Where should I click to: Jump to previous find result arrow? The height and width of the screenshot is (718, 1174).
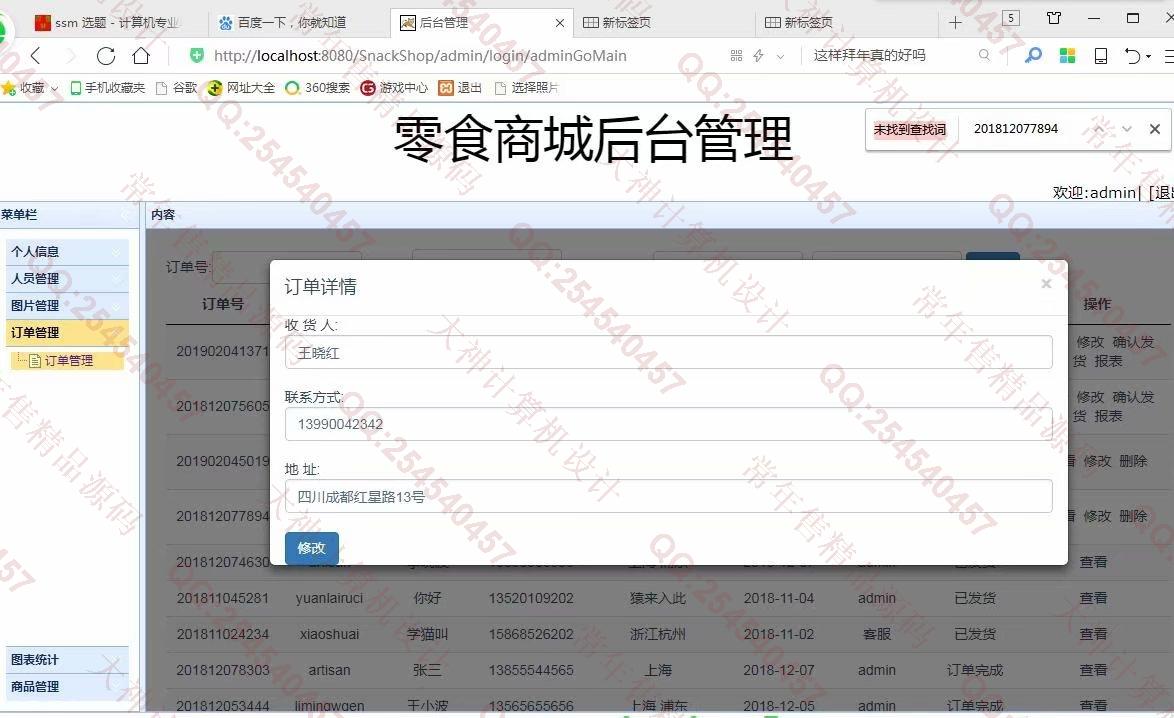pyautogui.click(x=1099, y=129)
